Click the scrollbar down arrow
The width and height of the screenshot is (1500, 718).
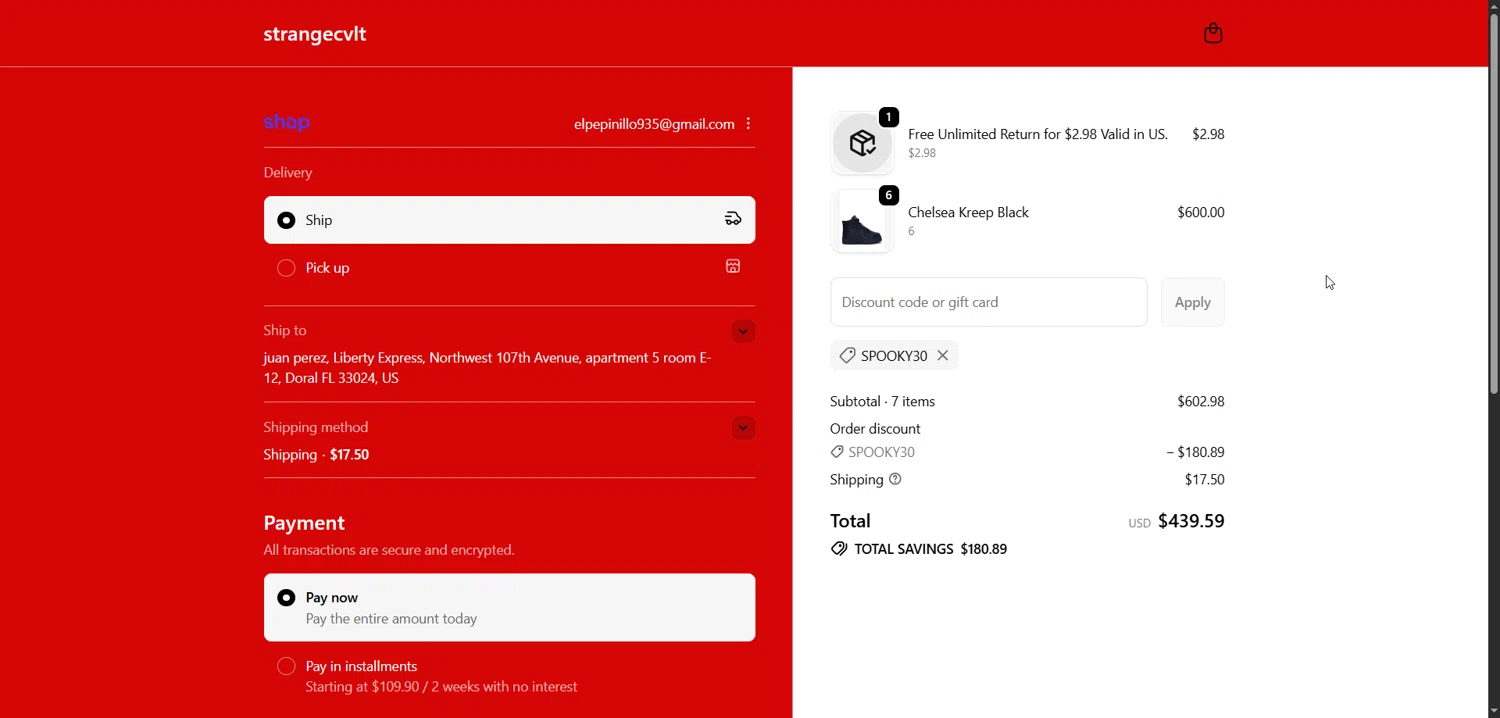(x=1494, y=710)
